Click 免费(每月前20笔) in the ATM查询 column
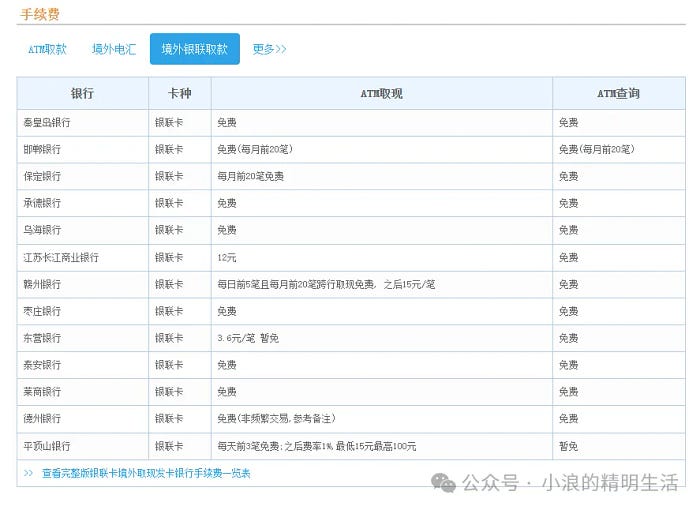The width and height of the screenshot is (700, 510). coord(596,149)
